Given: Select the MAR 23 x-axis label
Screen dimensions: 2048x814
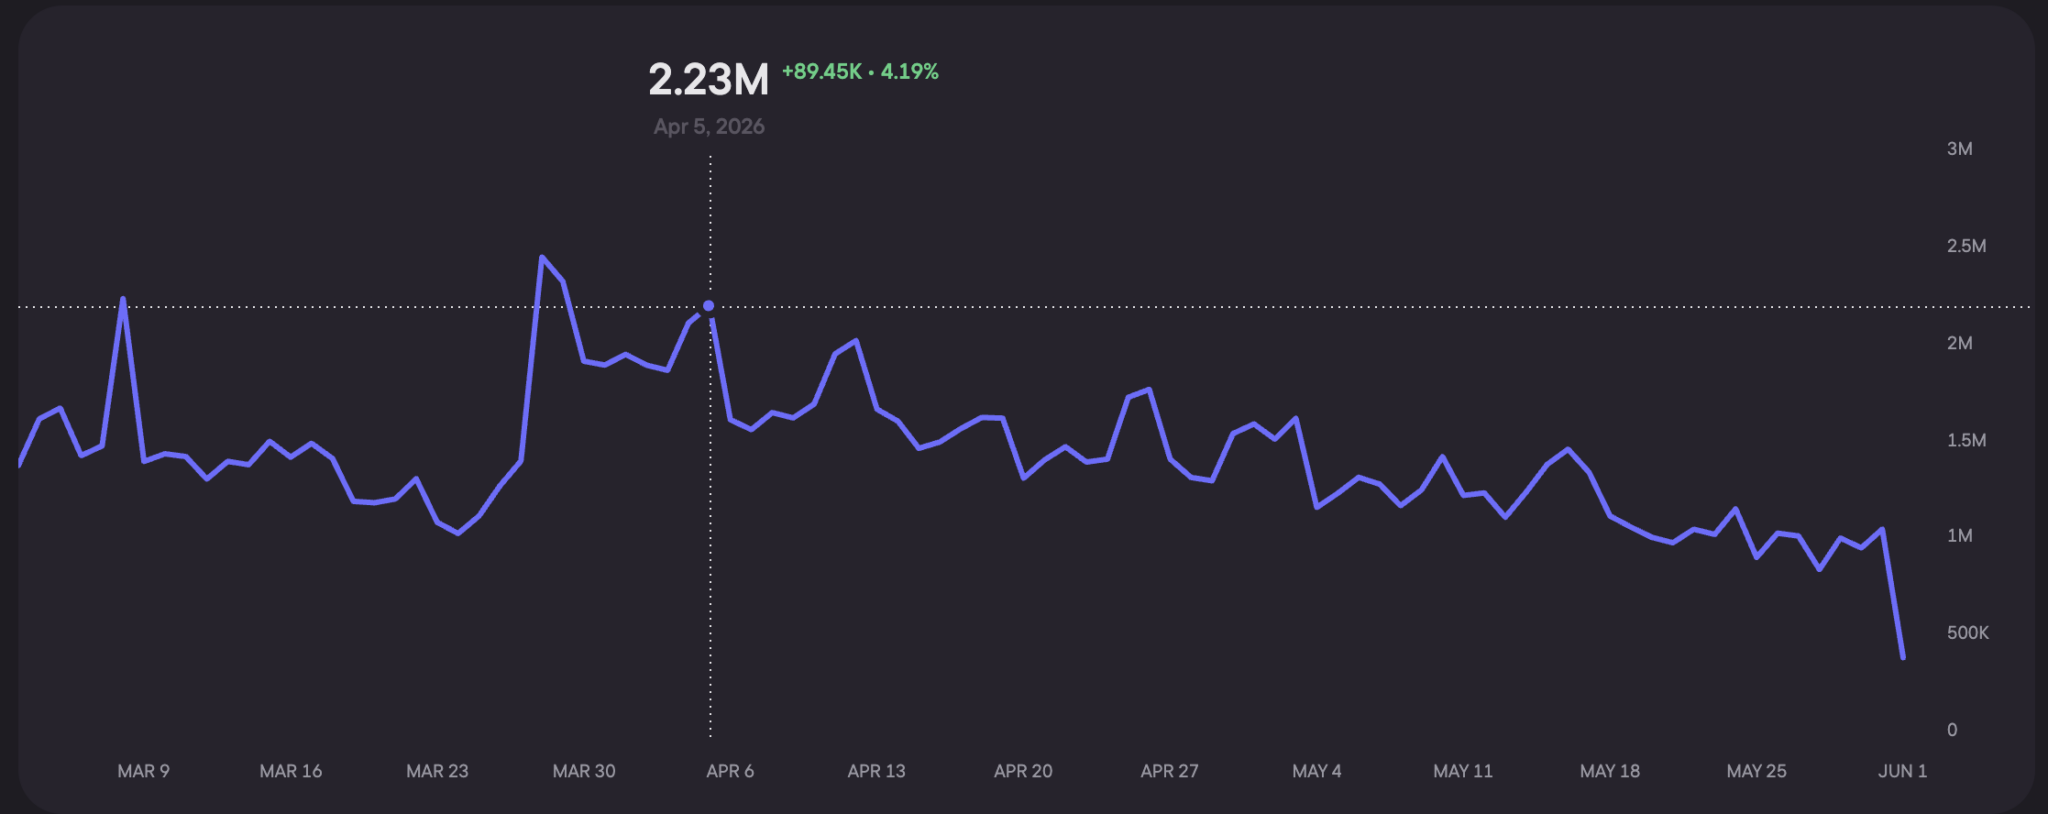Looking at the screenshot, I should [x=437, y=771].
